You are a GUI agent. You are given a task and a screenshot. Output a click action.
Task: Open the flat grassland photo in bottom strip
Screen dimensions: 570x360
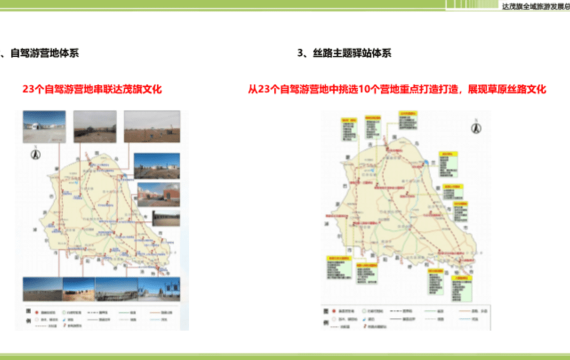[43, 289]
